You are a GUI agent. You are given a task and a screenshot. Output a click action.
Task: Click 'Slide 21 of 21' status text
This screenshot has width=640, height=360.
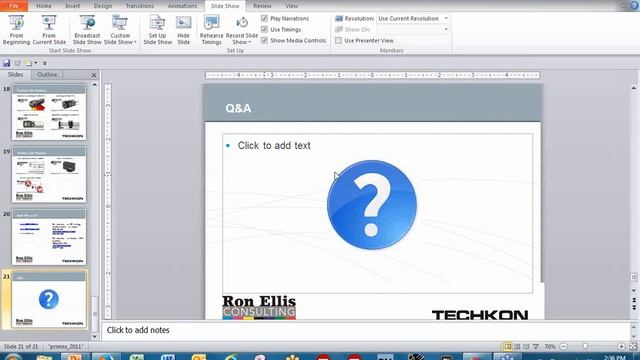pos(21,347)
